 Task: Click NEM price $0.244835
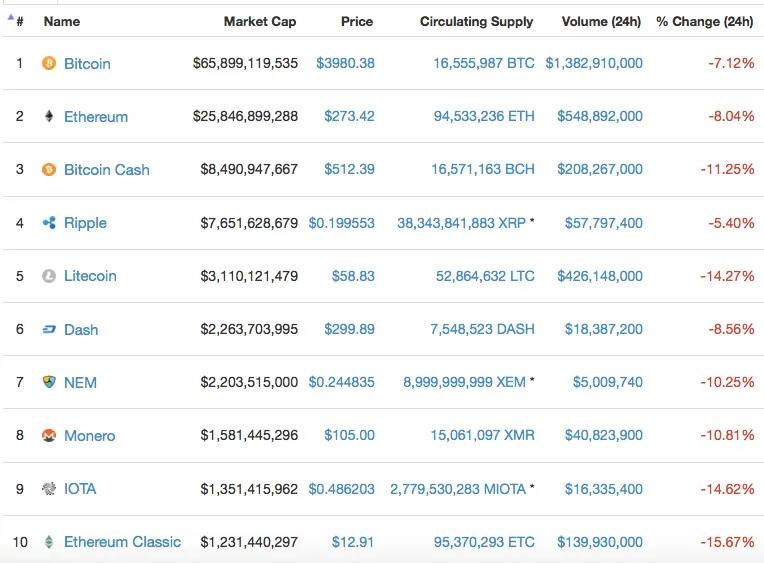click(x=342, y=382)
